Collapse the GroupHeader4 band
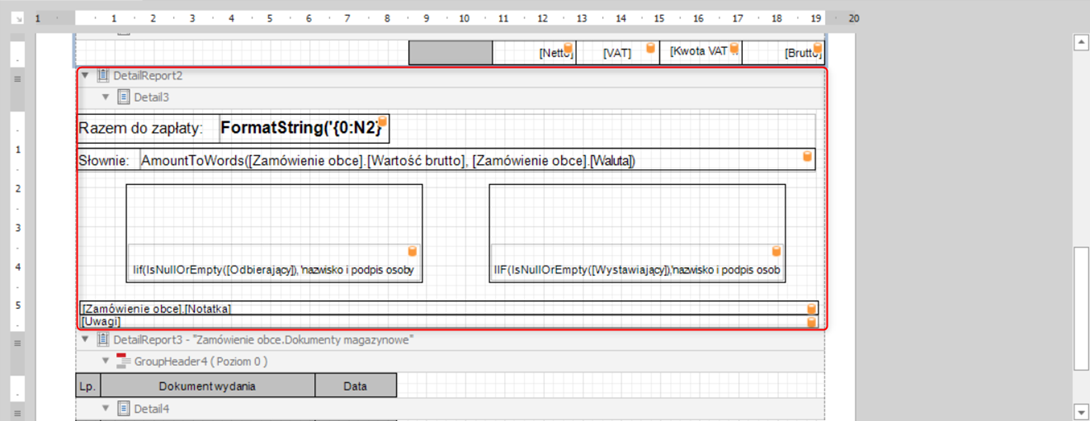This screenshot has height=421, width=1090. (106, 361)
